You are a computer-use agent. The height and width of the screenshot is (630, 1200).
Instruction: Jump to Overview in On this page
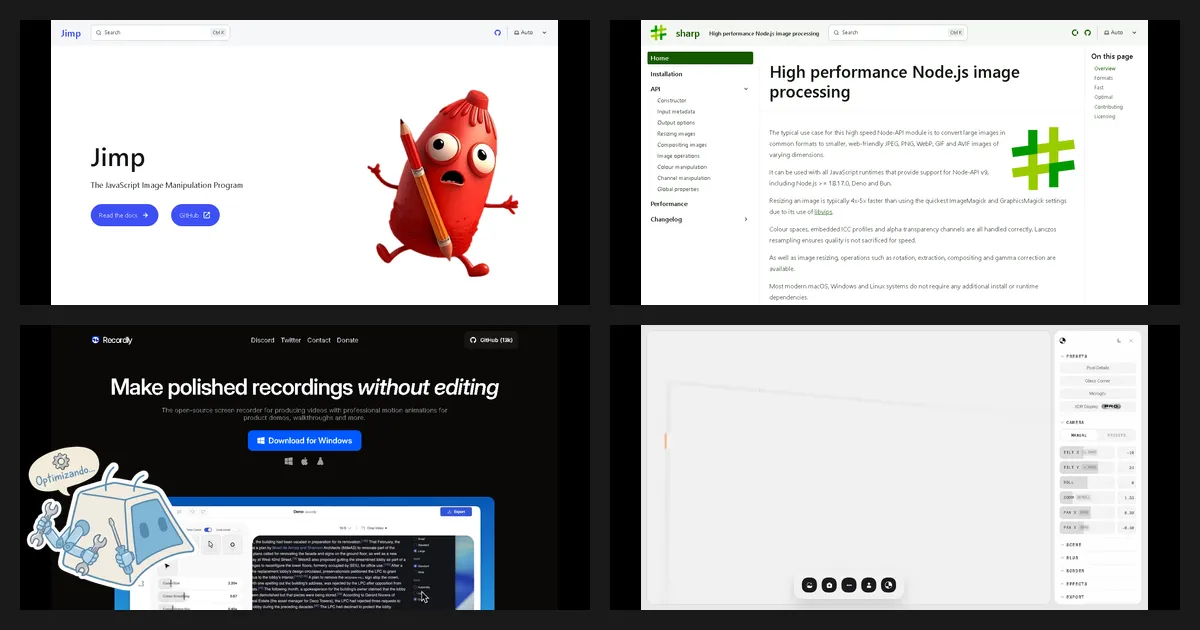pos(1105,68)
